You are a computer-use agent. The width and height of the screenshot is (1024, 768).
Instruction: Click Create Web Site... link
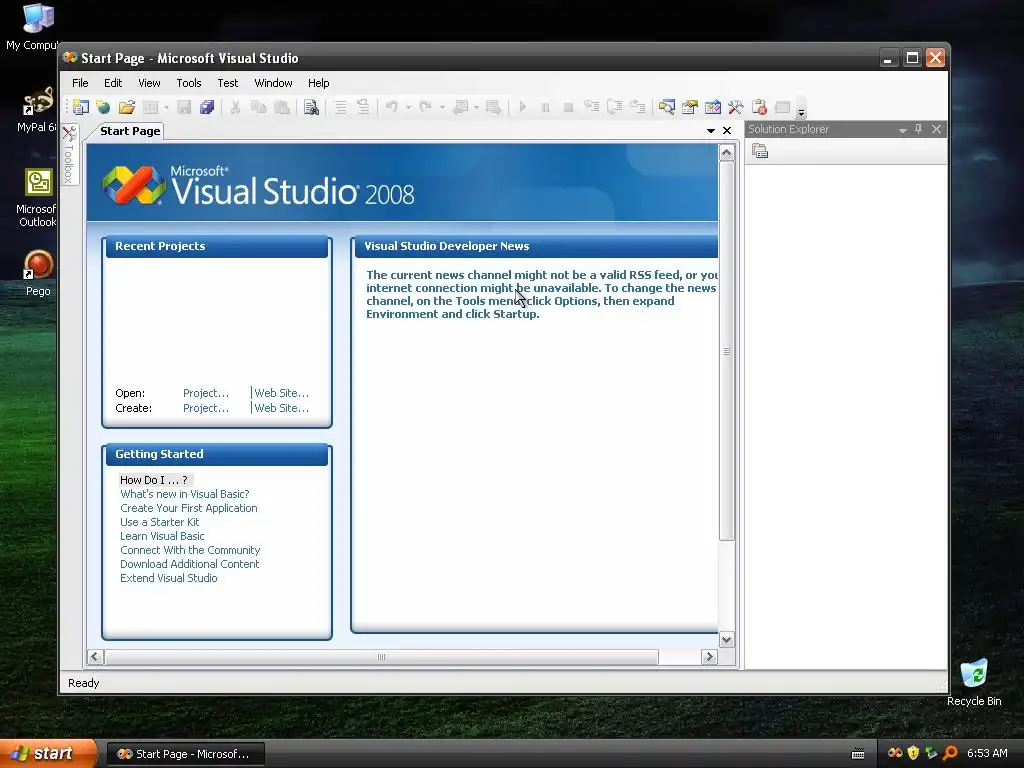(x=281, y=408)
